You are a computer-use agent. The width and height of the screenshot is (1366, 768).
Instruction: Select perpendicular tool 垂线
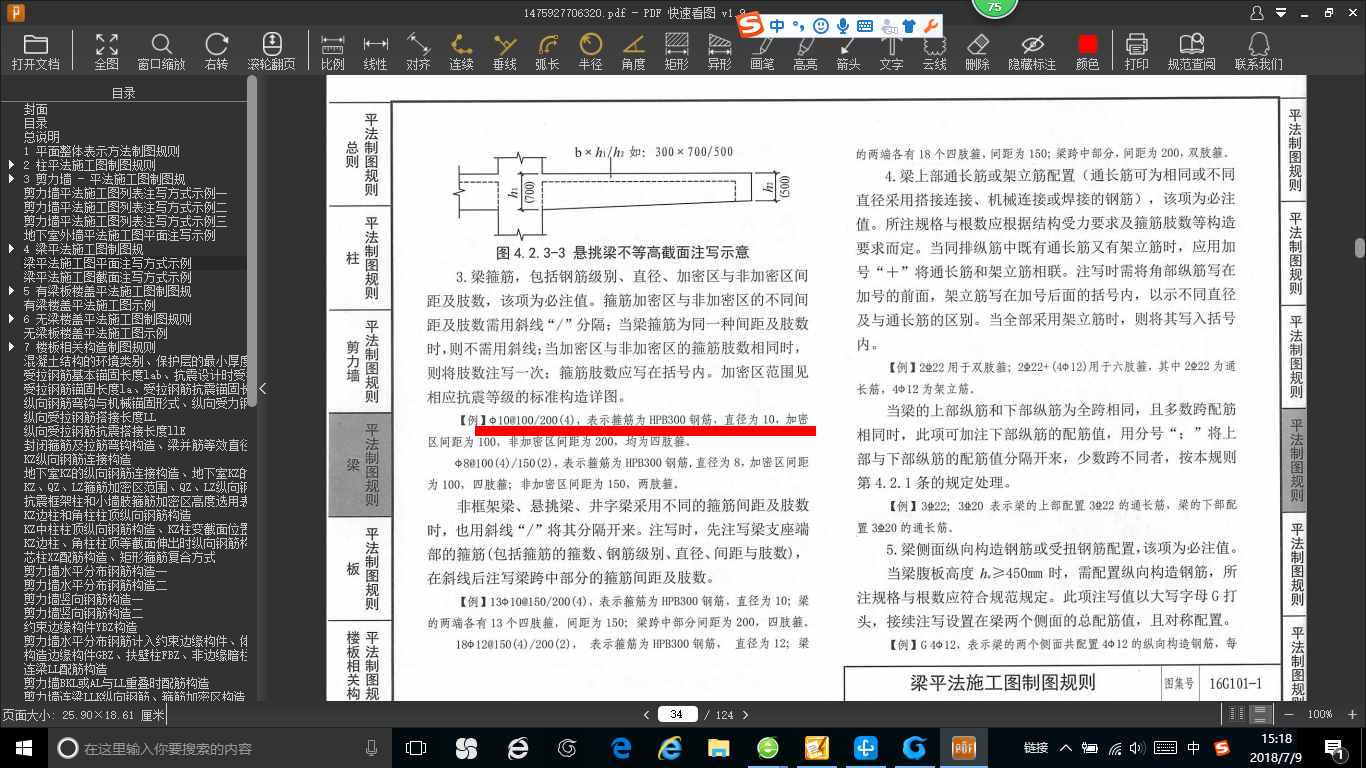pyautogui.click(x=505, y=52)
